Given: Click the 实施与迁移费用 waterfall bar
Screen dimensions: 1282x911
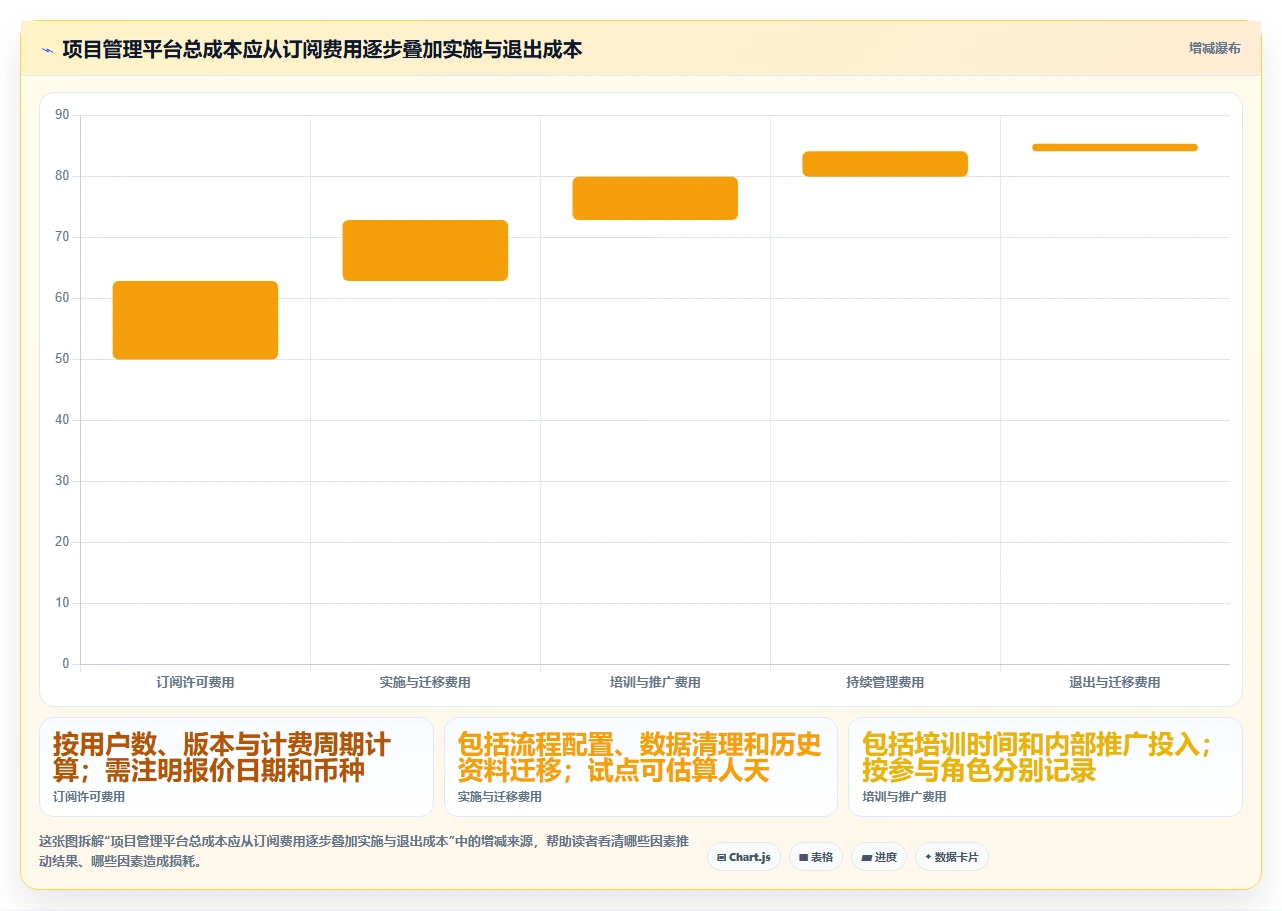Looking at the screenshot, I should pos(425,250).
